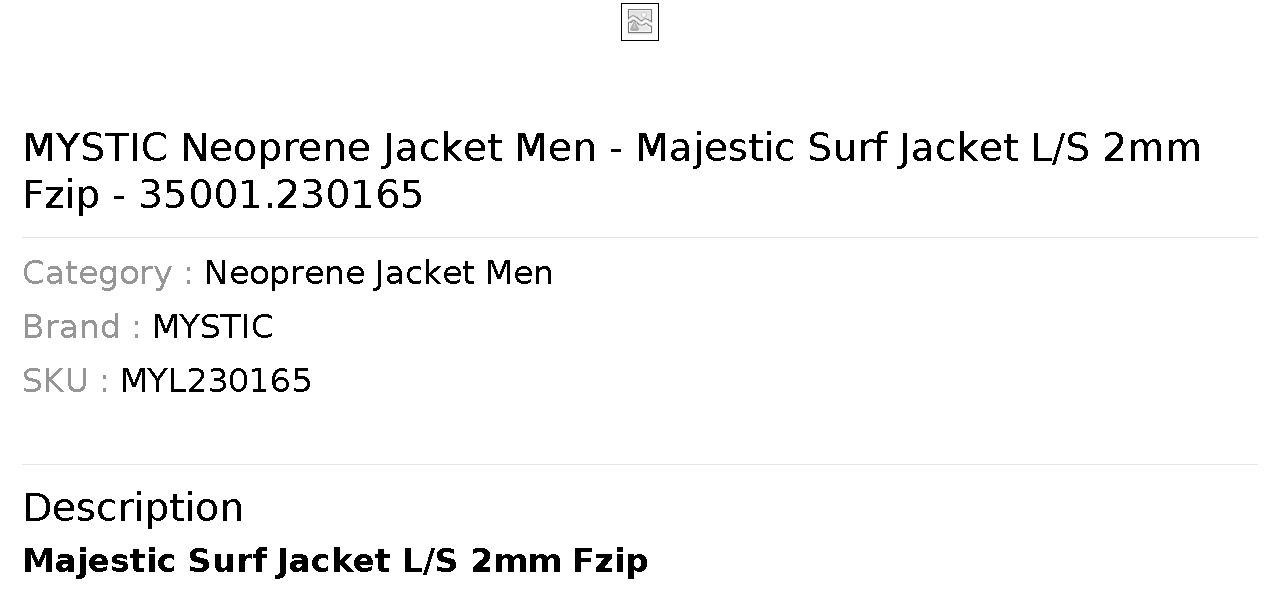Click the divider line above Description
This screenshot has width=1280, height=608.
point(640,464)
